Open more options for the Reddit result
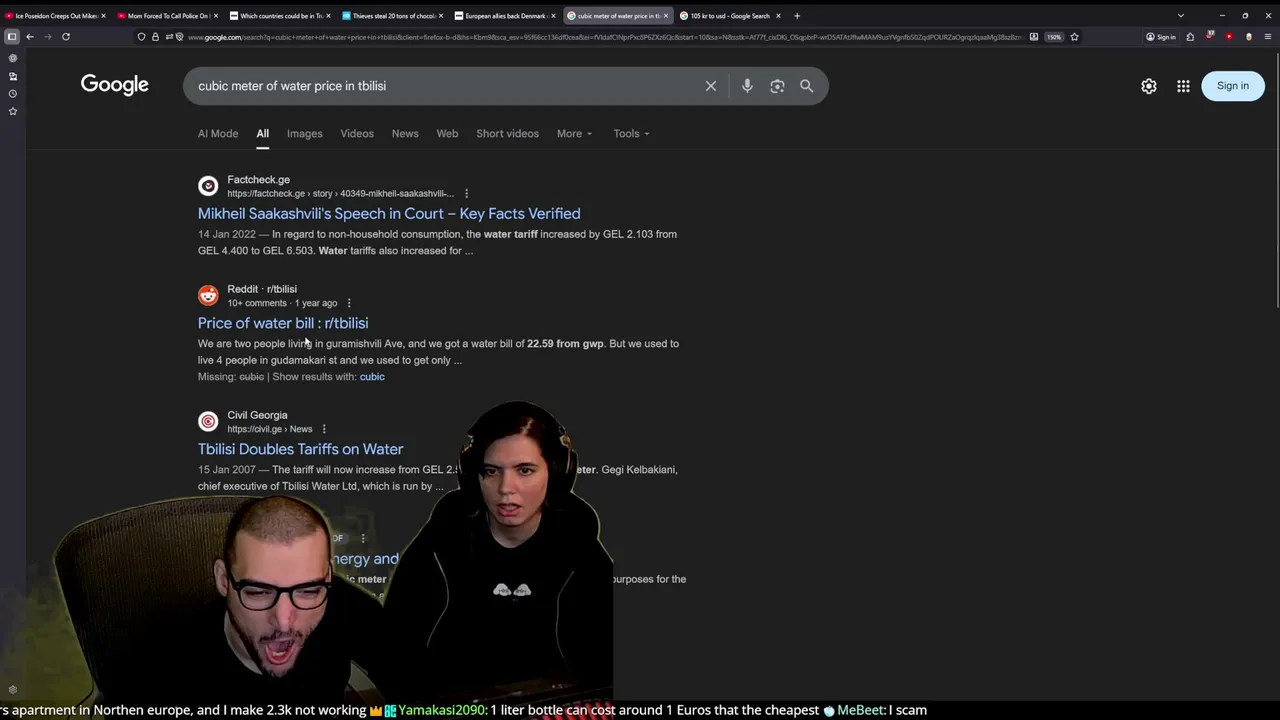Image resolution: width=1280 pixels, height=720 pixels. tap(349, 303)
